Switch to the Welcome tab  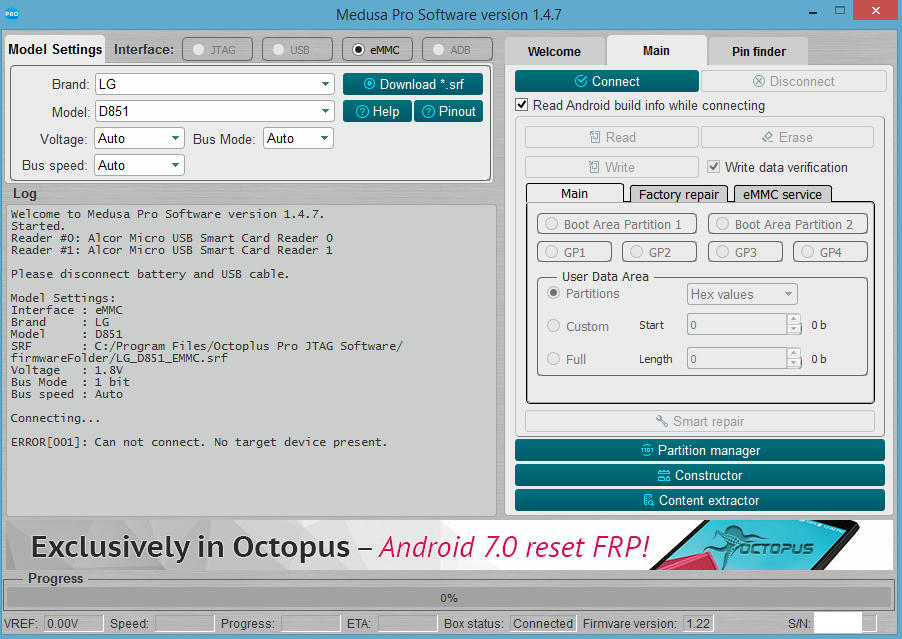(x=554, y=51)
